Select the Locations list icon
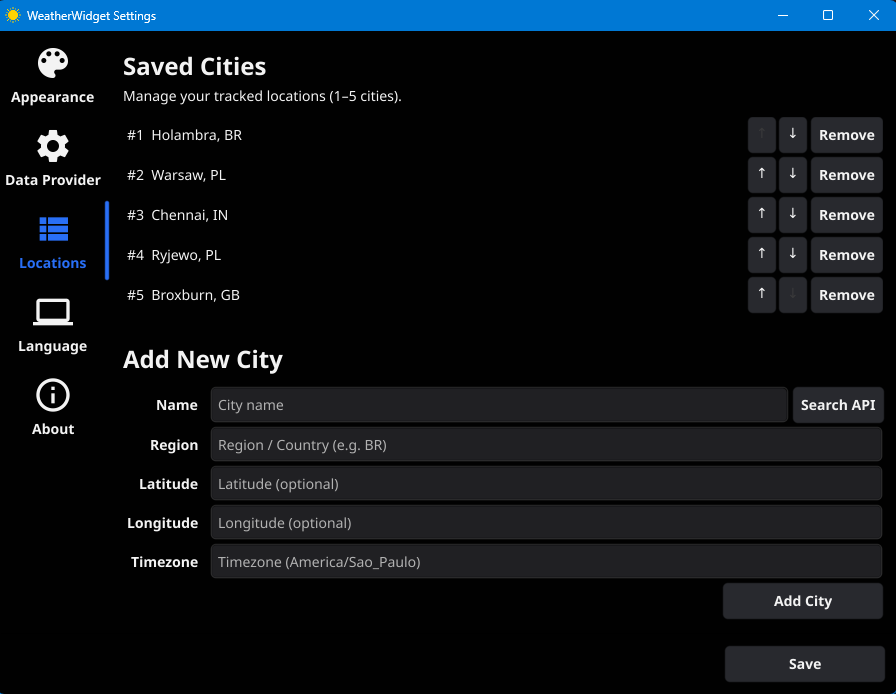This screenshot has height=694, width=896. pos(53,229)
